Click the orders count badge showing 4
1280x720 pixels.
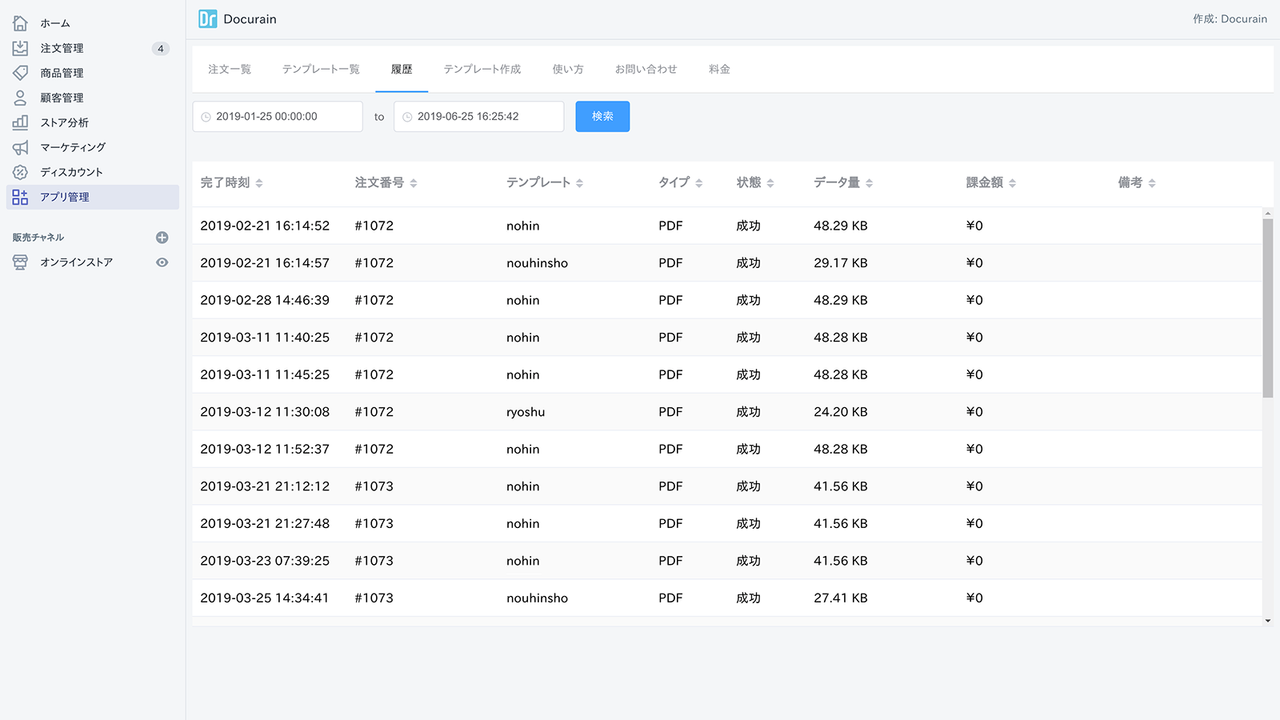click(160, 48)
